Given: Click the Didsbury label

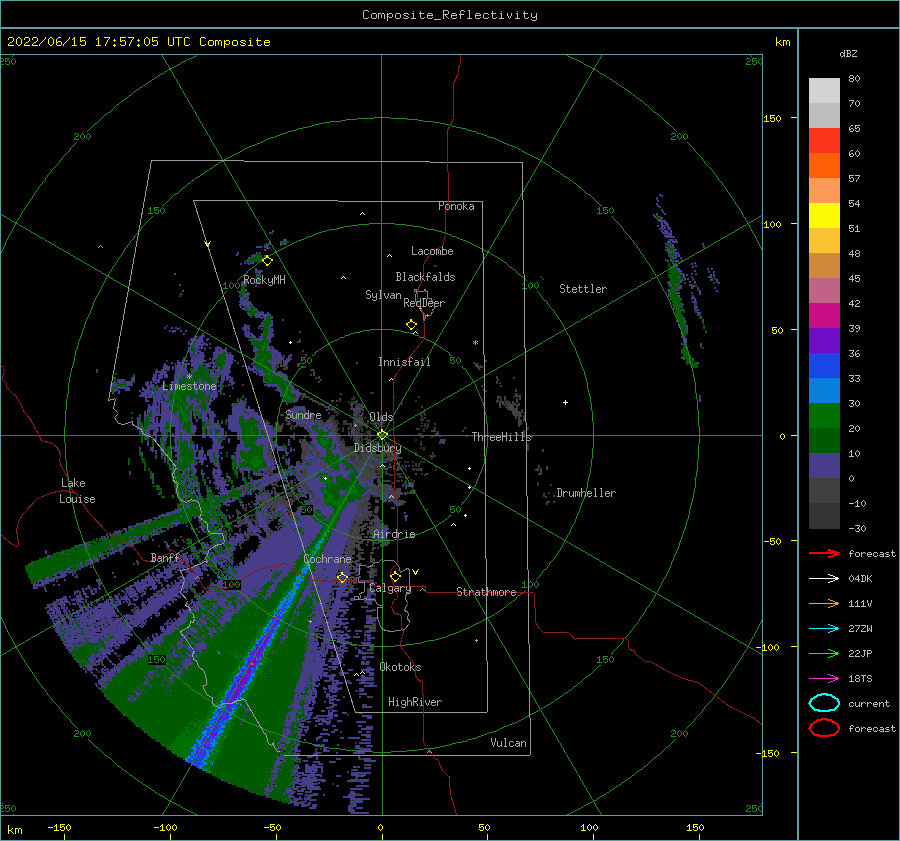Looking at the screenshot, I should (x=377, y=448).
